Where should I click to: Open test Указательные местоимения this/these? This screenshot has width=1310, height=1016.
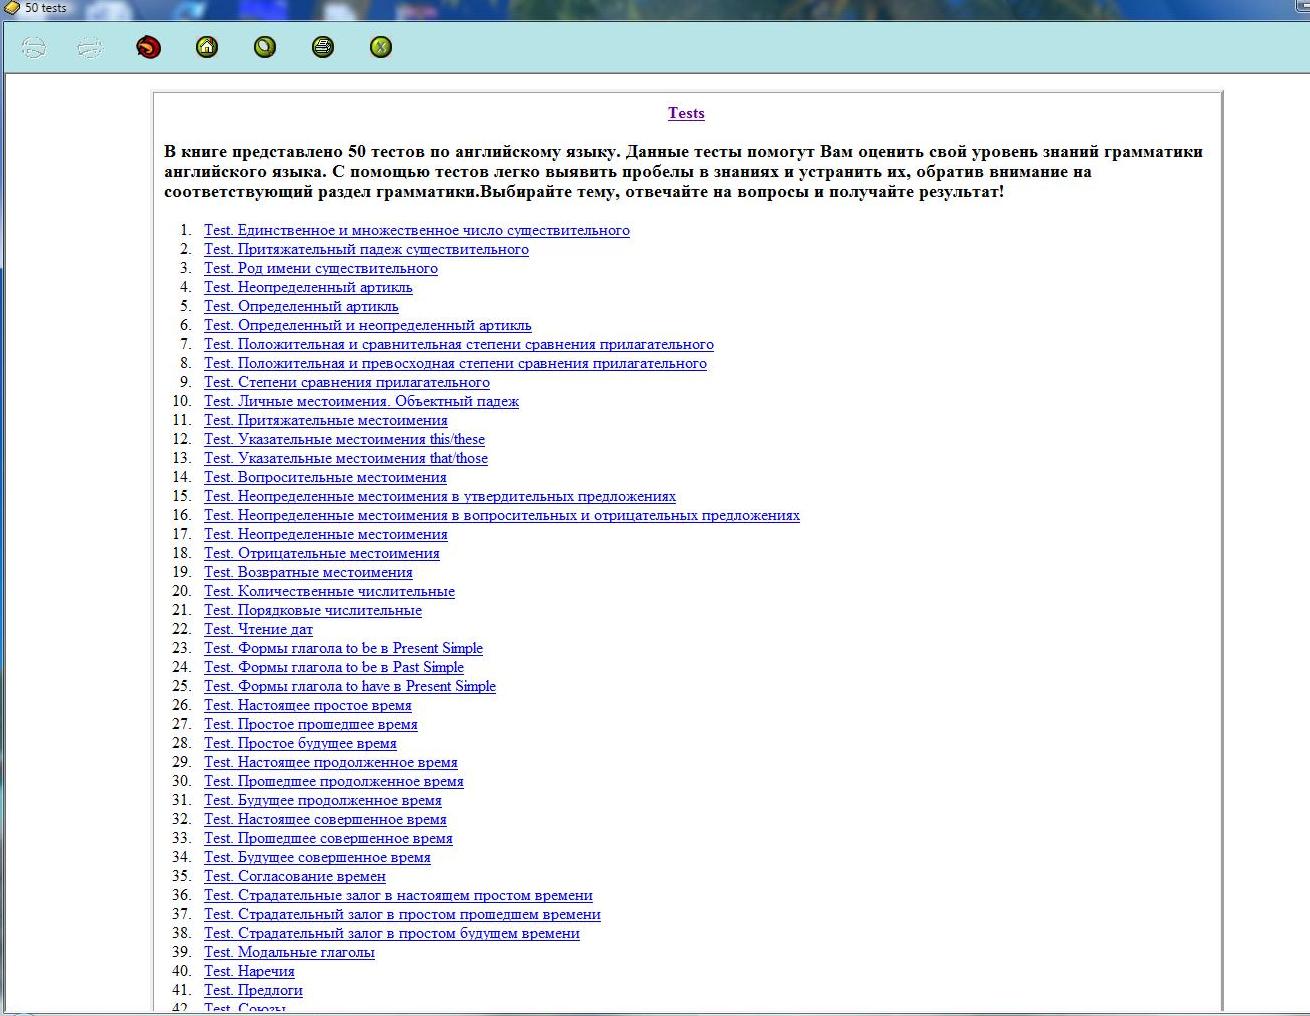click(344, 439)
